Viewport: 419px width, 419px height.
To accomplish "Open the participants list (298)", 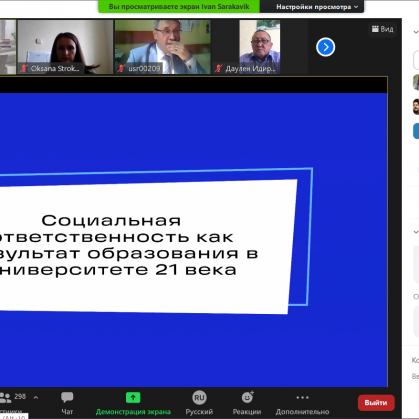I will 13,397.
